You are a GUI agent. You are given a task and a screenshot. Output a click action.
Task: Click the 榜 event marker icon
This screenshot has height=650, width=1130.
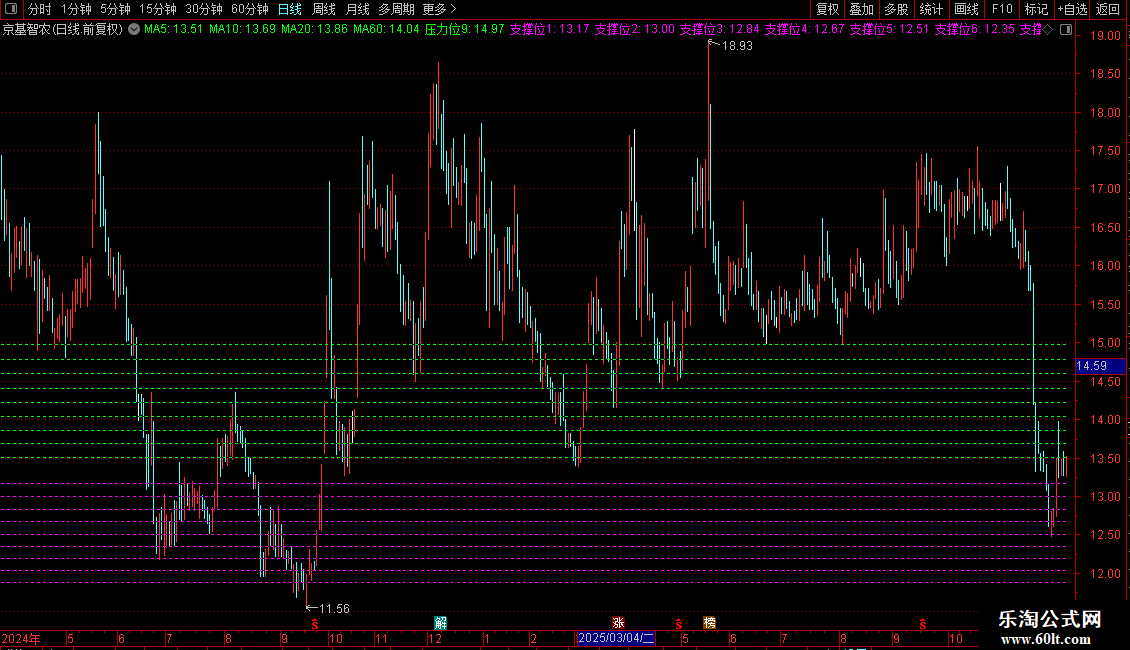pyautogui.click(x=709, y=623)
